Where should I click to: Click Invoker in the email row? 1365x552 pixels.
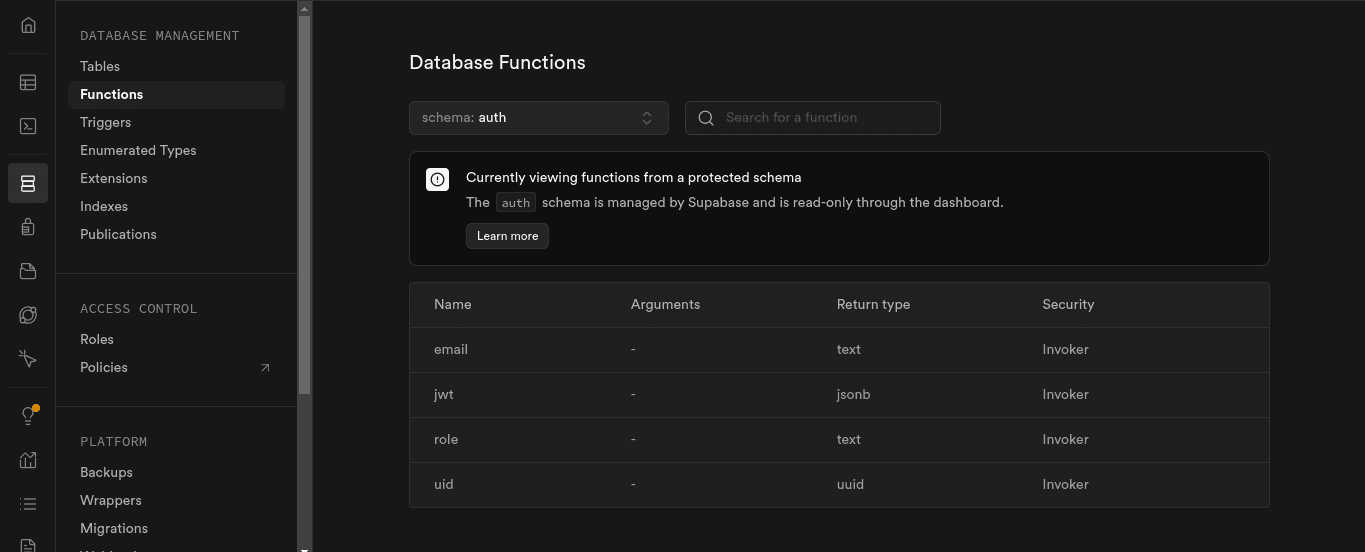[1066, 350]
